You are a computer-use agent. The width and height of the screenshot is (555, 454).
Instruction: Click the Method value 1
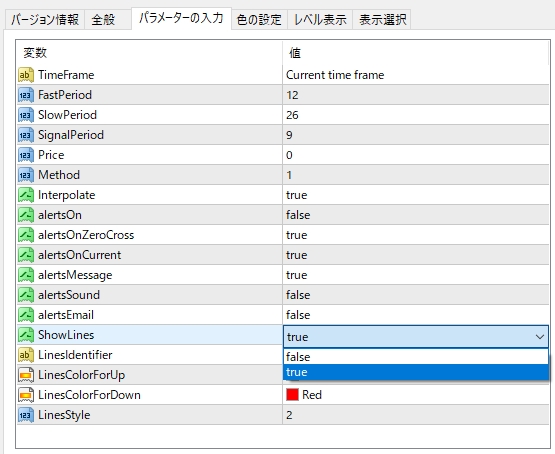pos(289,175)
